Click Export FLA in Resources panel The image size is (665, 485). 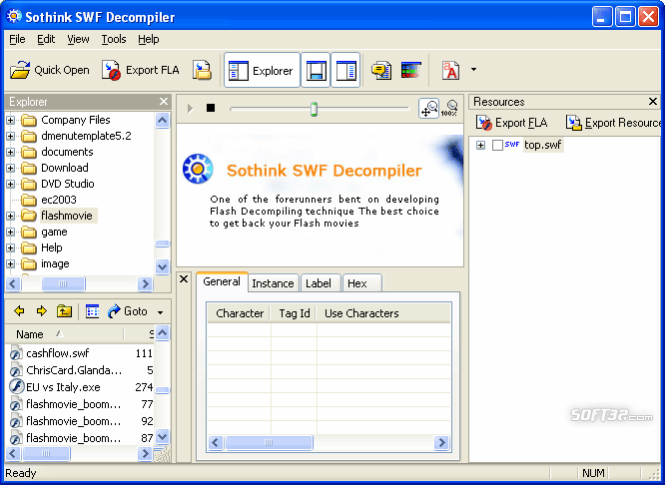[x=511, y=123]
